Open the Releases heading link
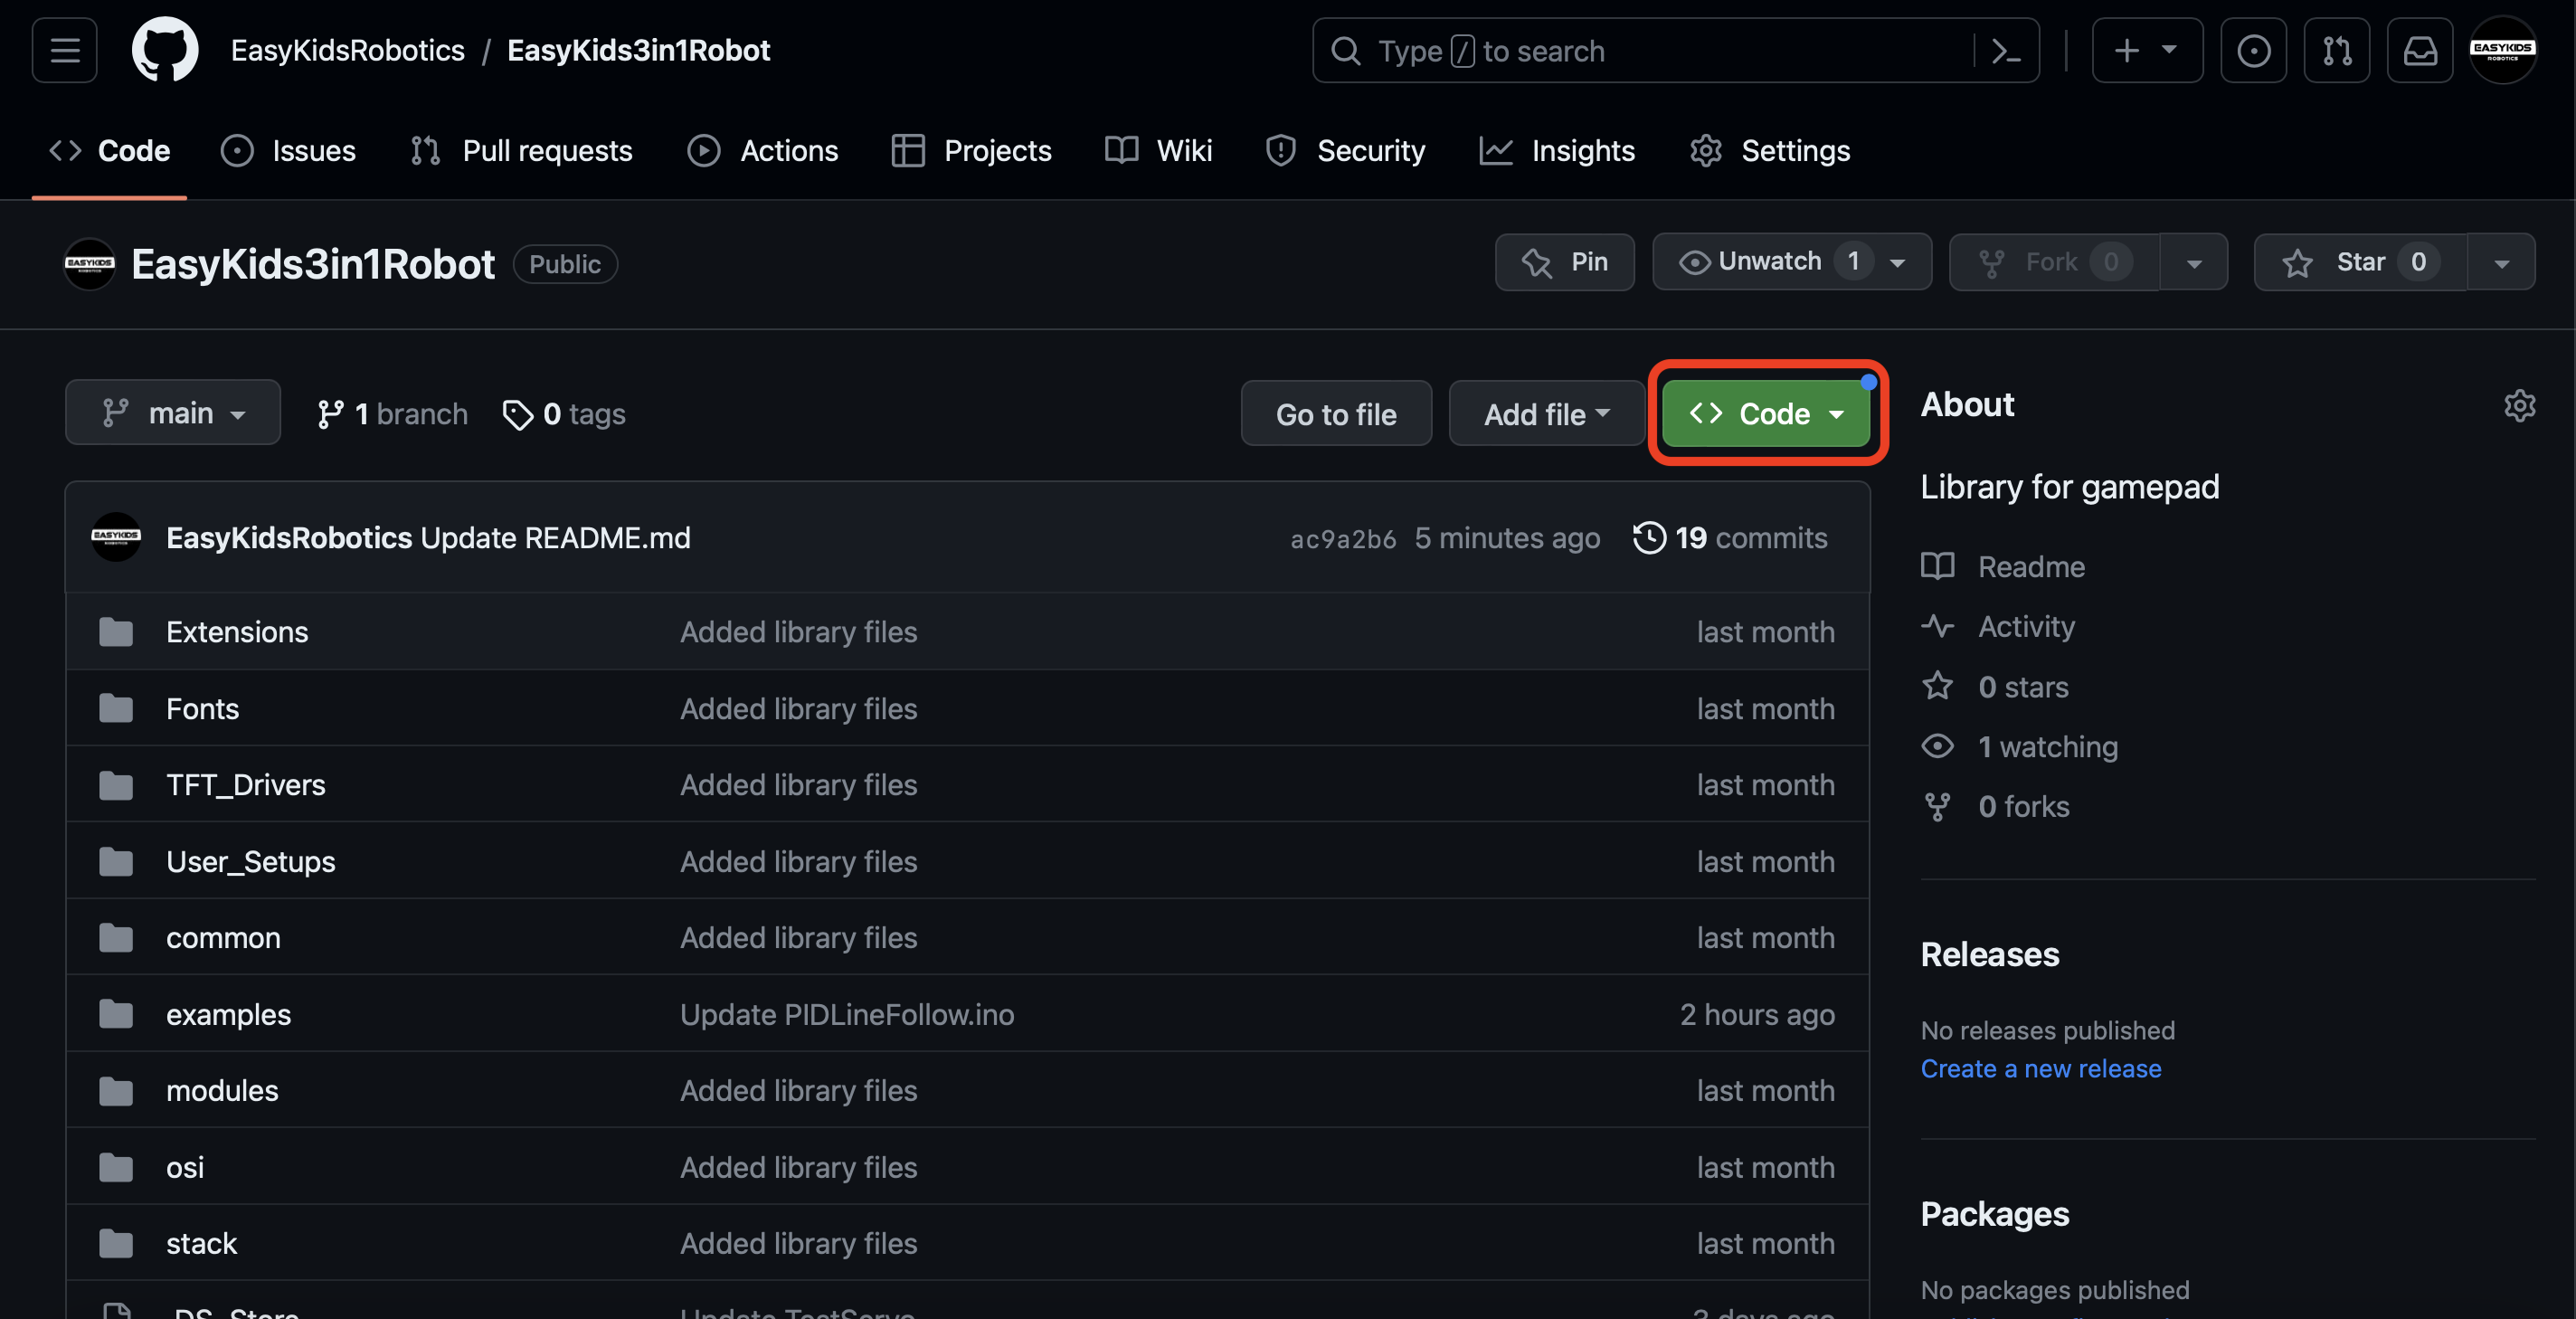This screenshot has height=1319, width=2576. coord(1989,955)
